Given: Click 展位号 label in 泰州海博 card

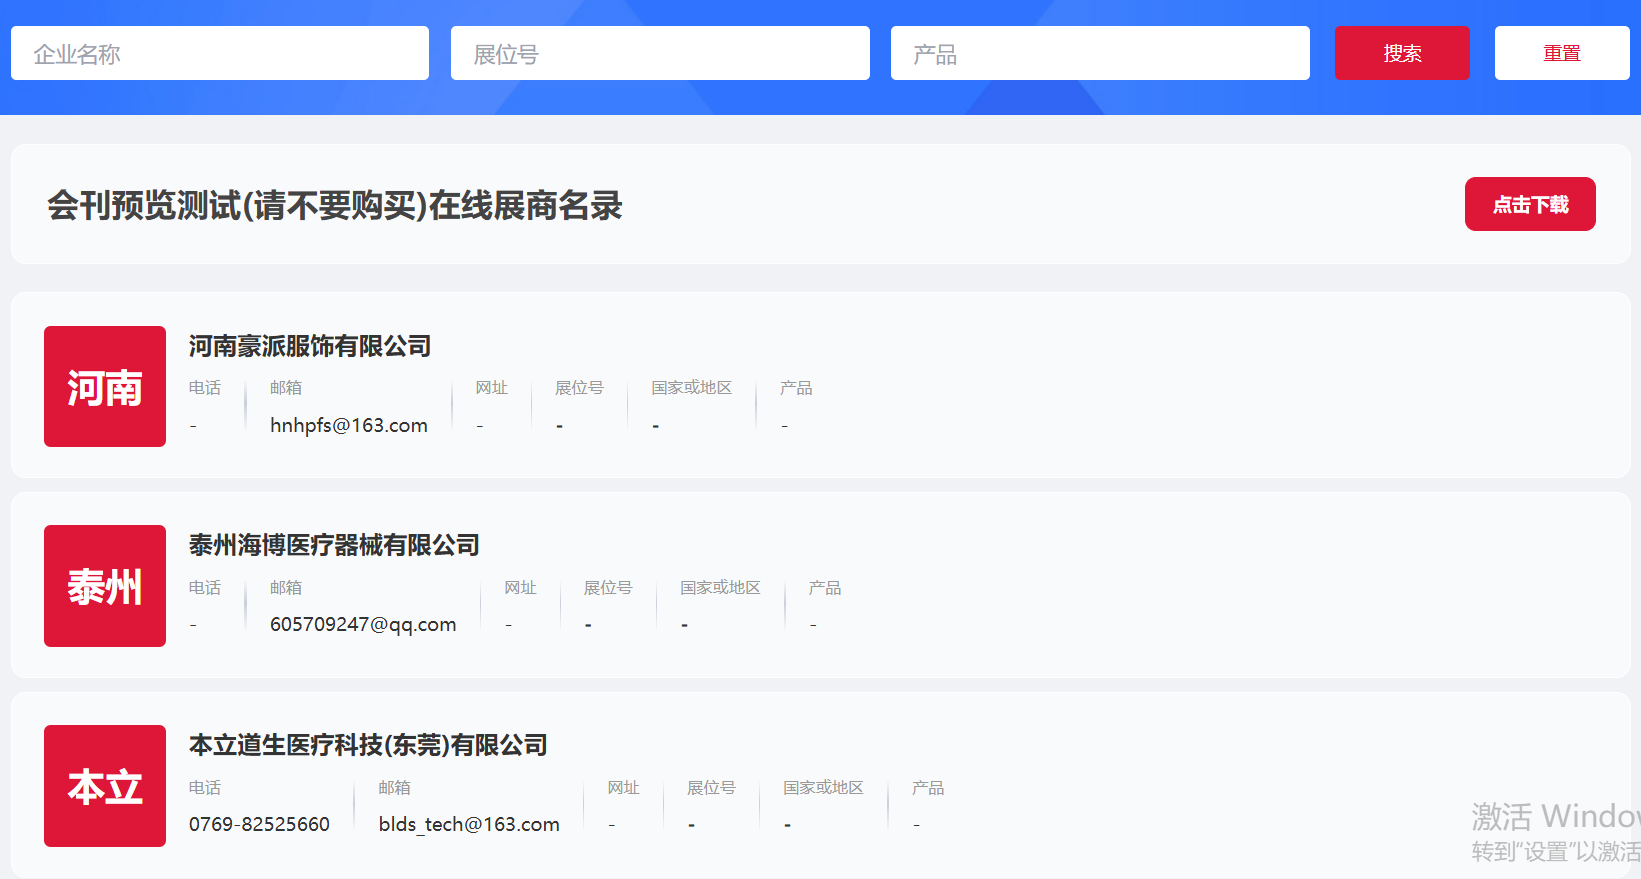Looking at the screenshot, I should click(x=608, y=588).
